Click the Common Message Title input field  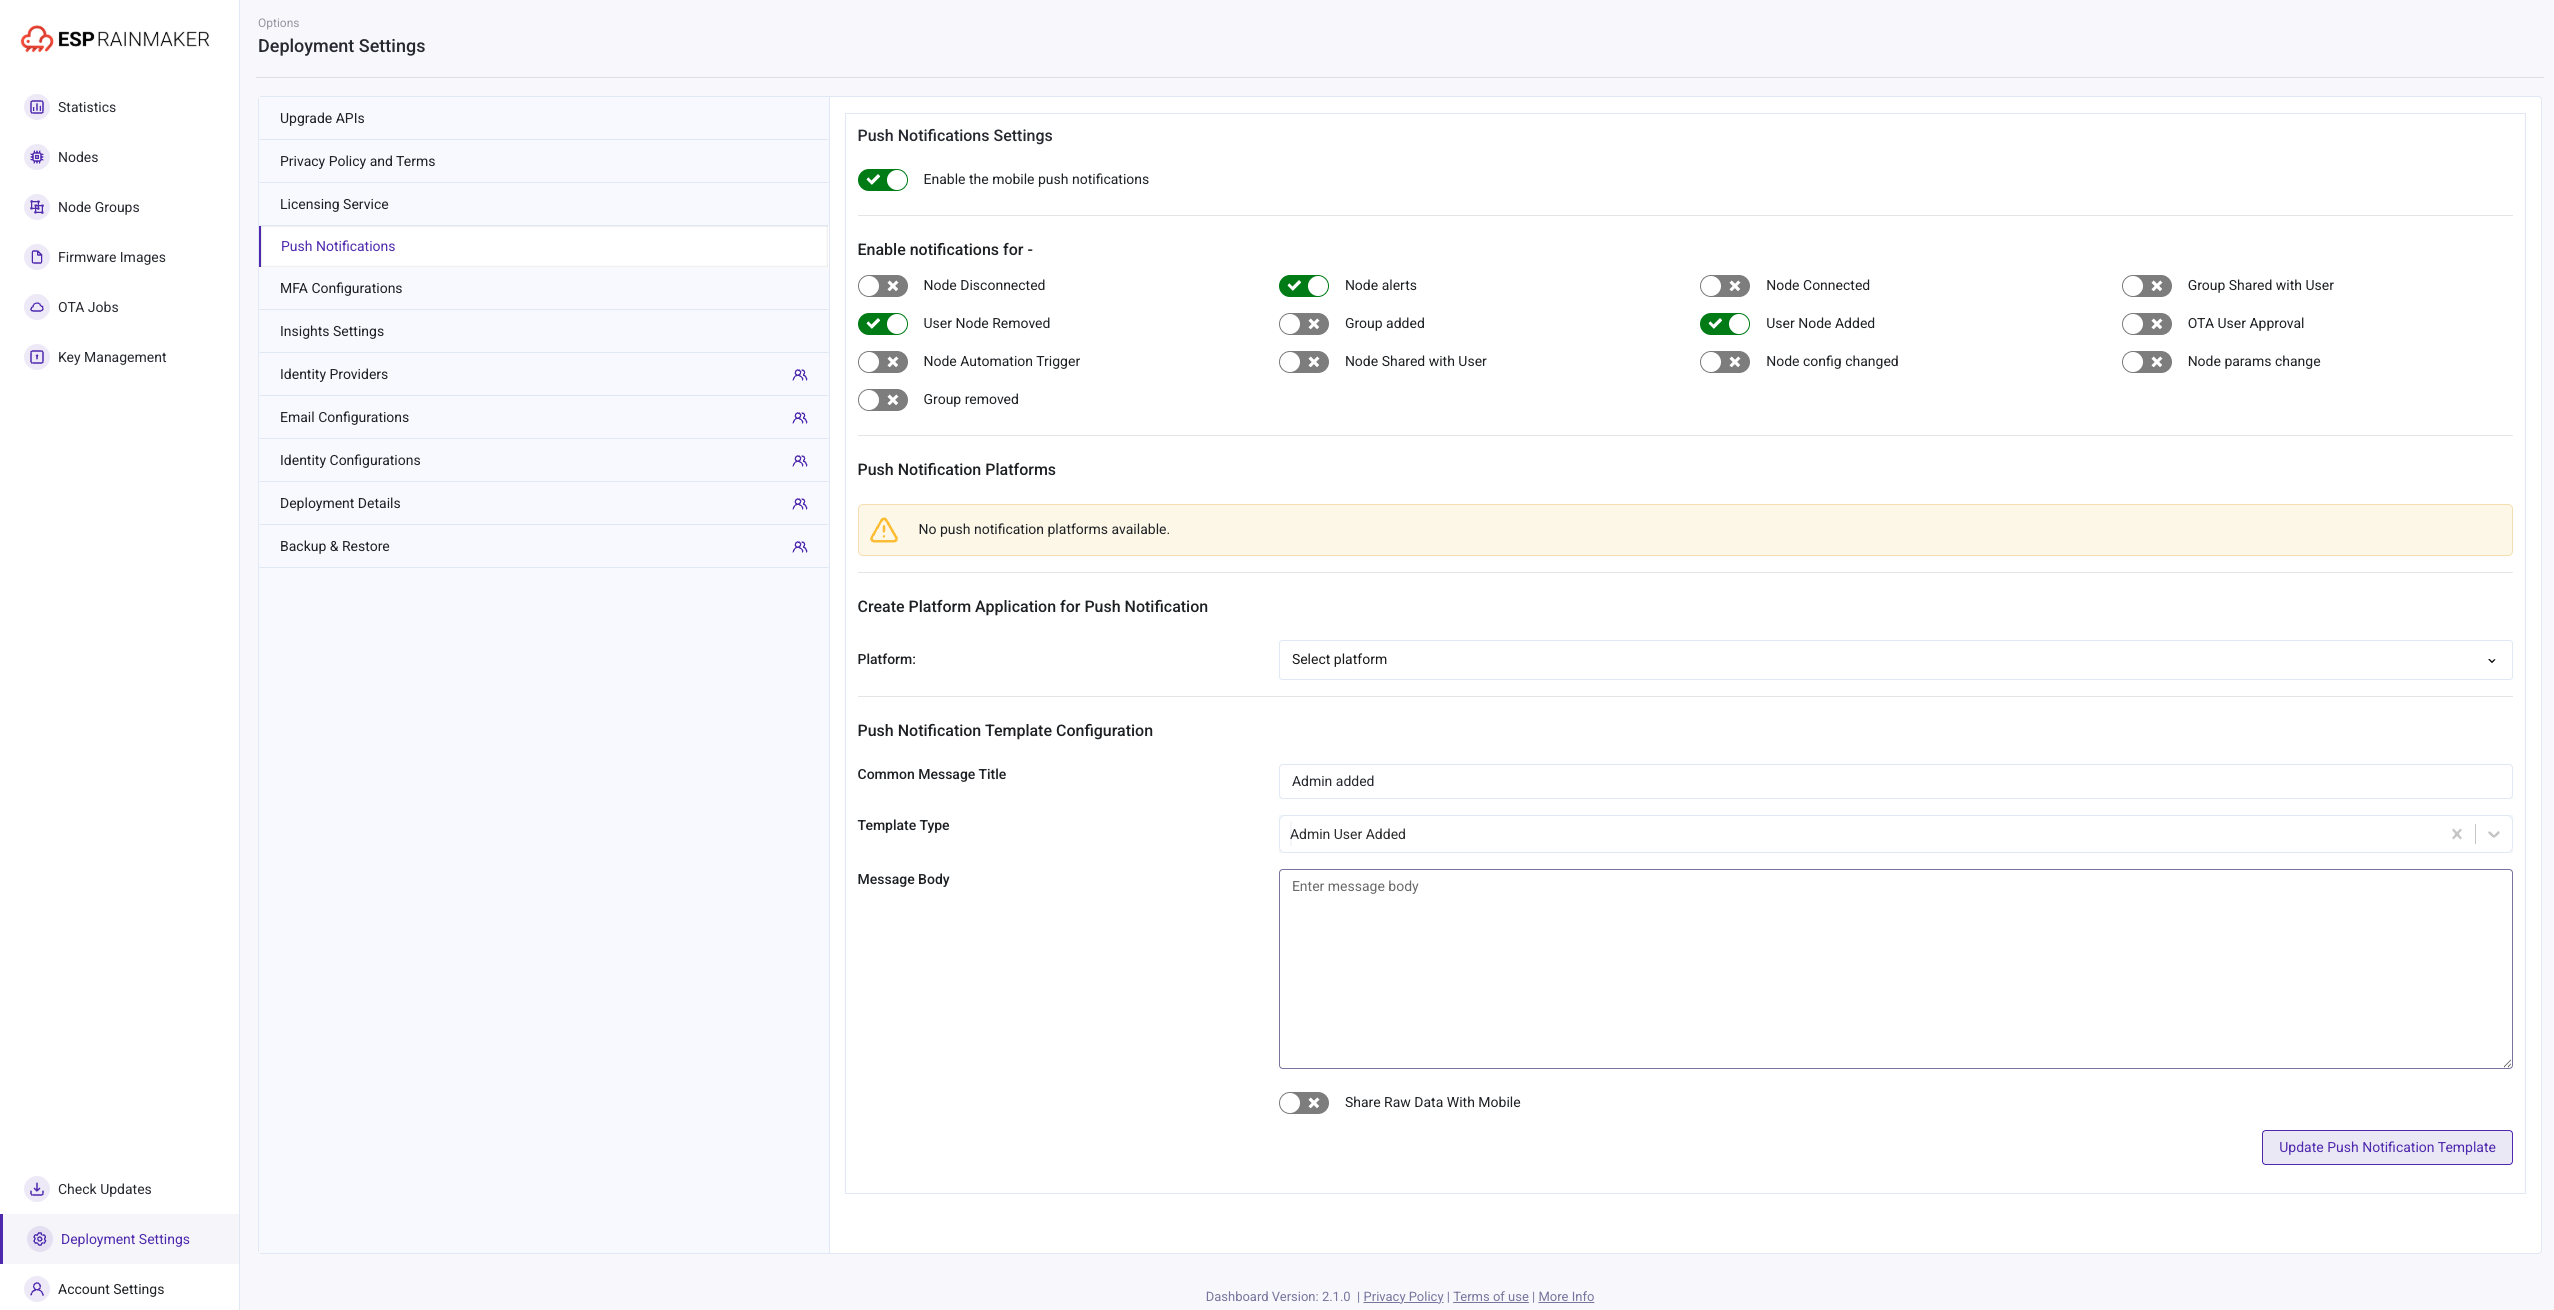coord(1895,782)
